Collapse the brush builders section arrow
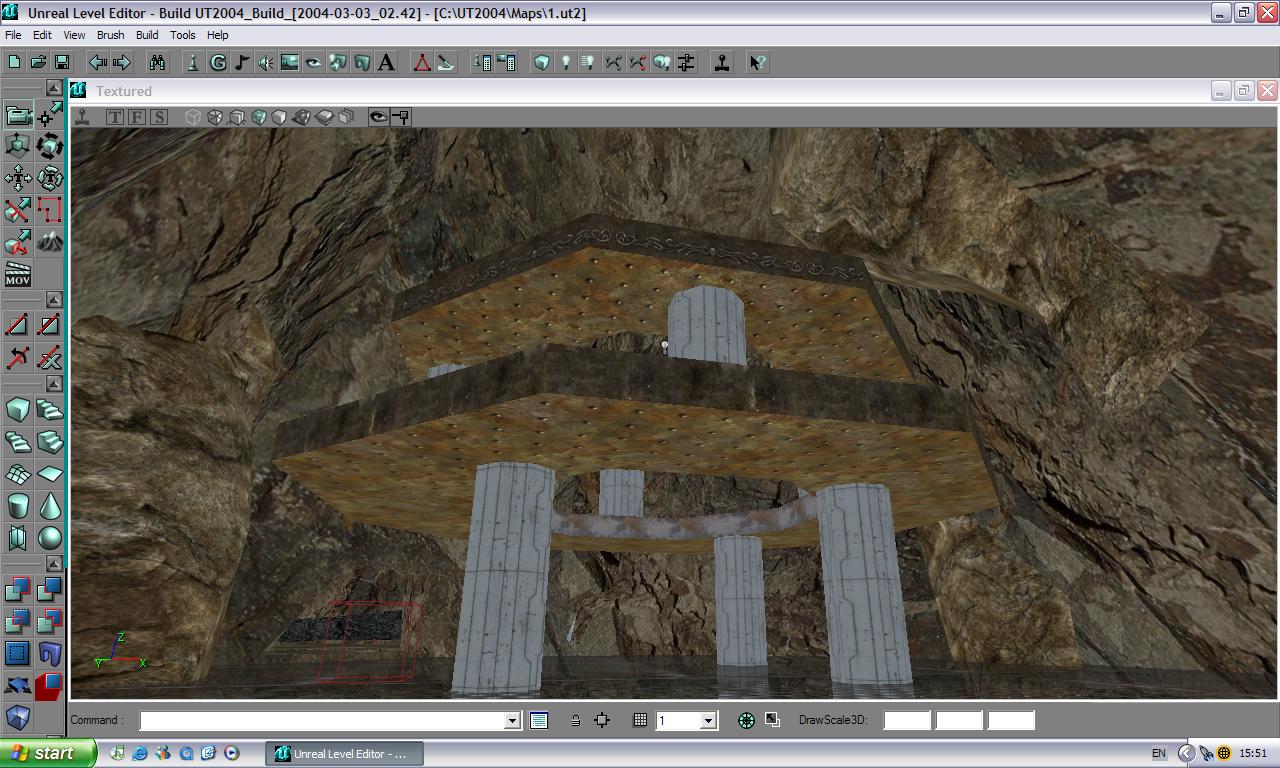Viewport: 1280px width, 768px height. 54,384
